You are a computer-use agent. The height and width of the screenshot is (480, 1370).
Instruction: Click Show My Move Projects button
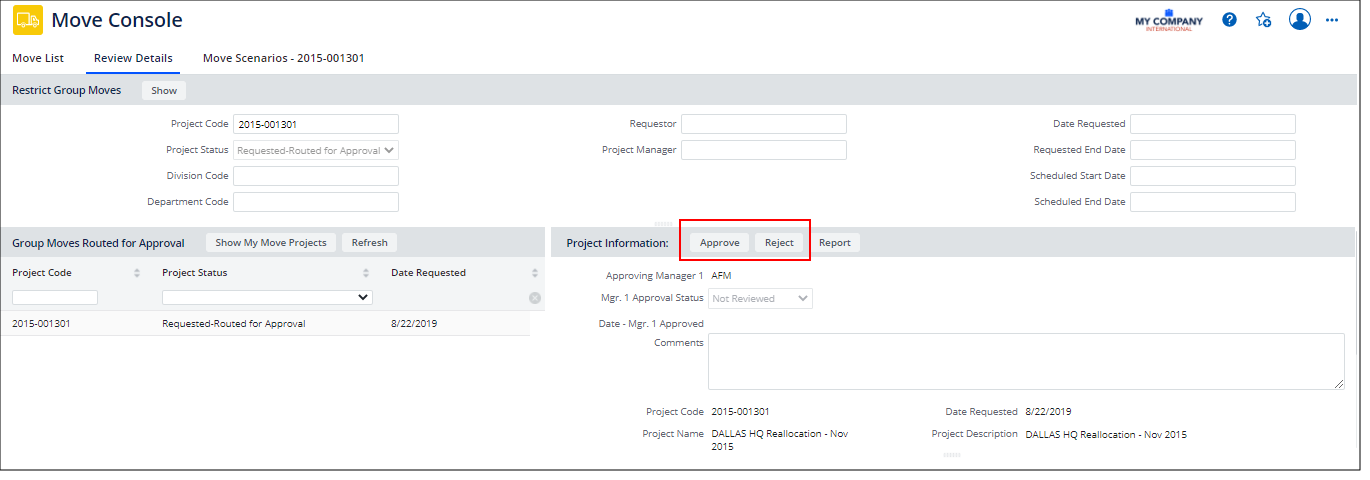[271, 242]
